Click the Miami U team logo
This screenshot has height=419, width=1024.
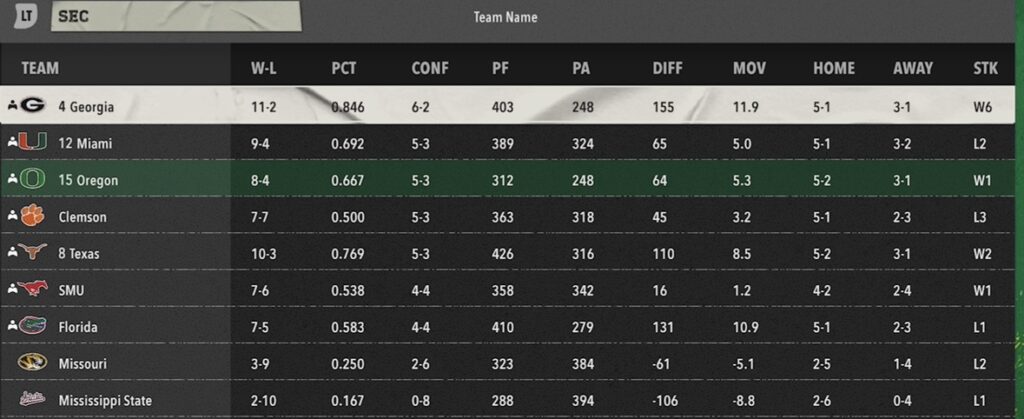point(32,141)
